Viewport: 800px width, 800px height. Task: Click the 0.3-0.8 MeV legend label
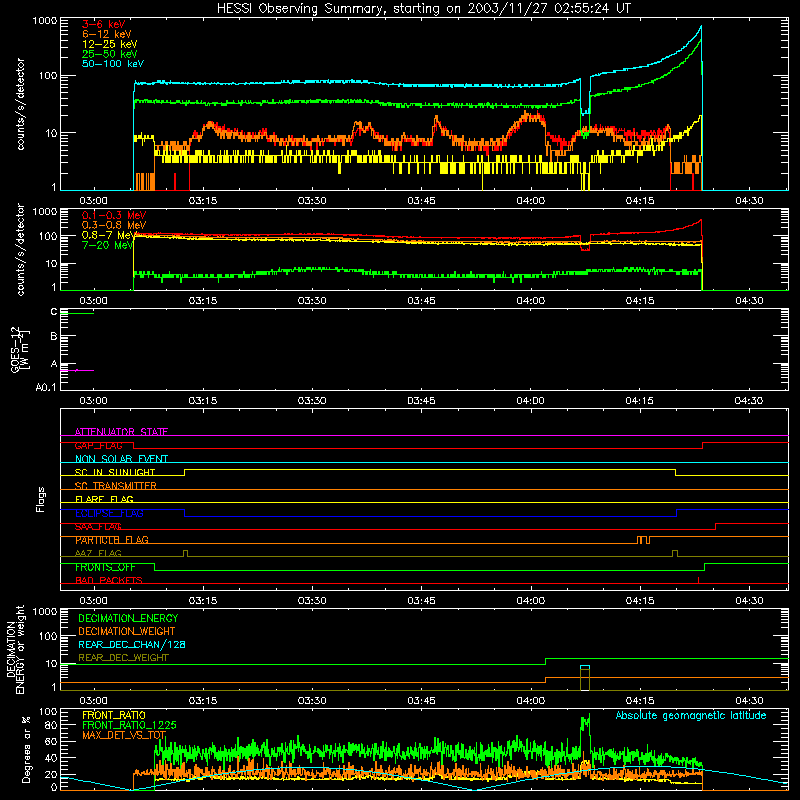click(114, 225)
